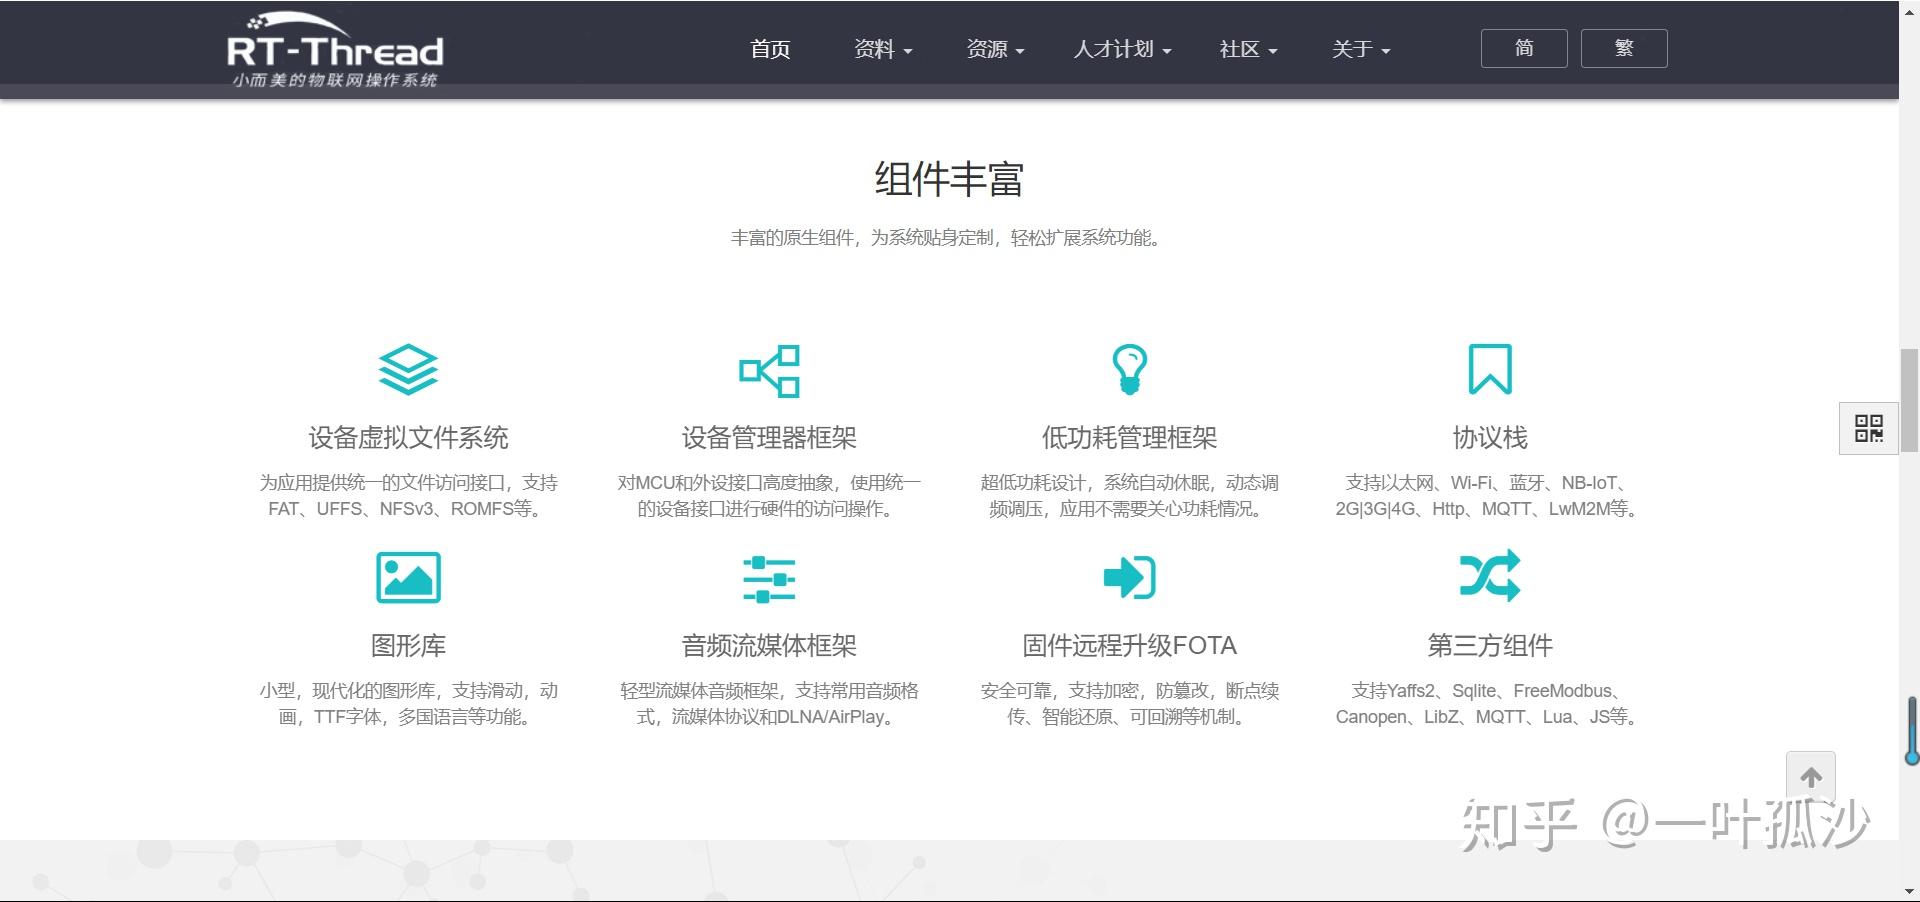The height and width of the screenshot is (902, 1920).
Task: Open the QR code panel on the right
Action: (x=1868, y=428)
